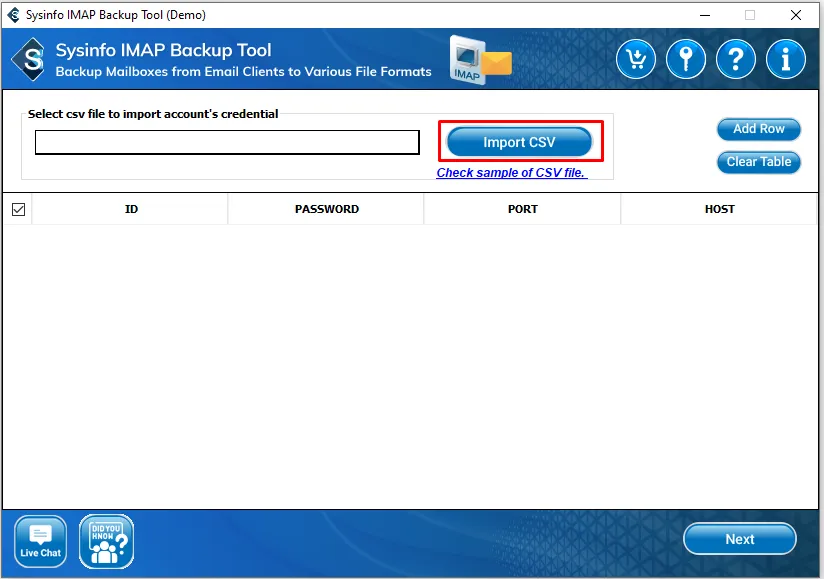Click the IMAP mail envelope icon
Image resolution: width=824 pixels, height=579 pixels.
pyautogui.click(x=480, y=60)
